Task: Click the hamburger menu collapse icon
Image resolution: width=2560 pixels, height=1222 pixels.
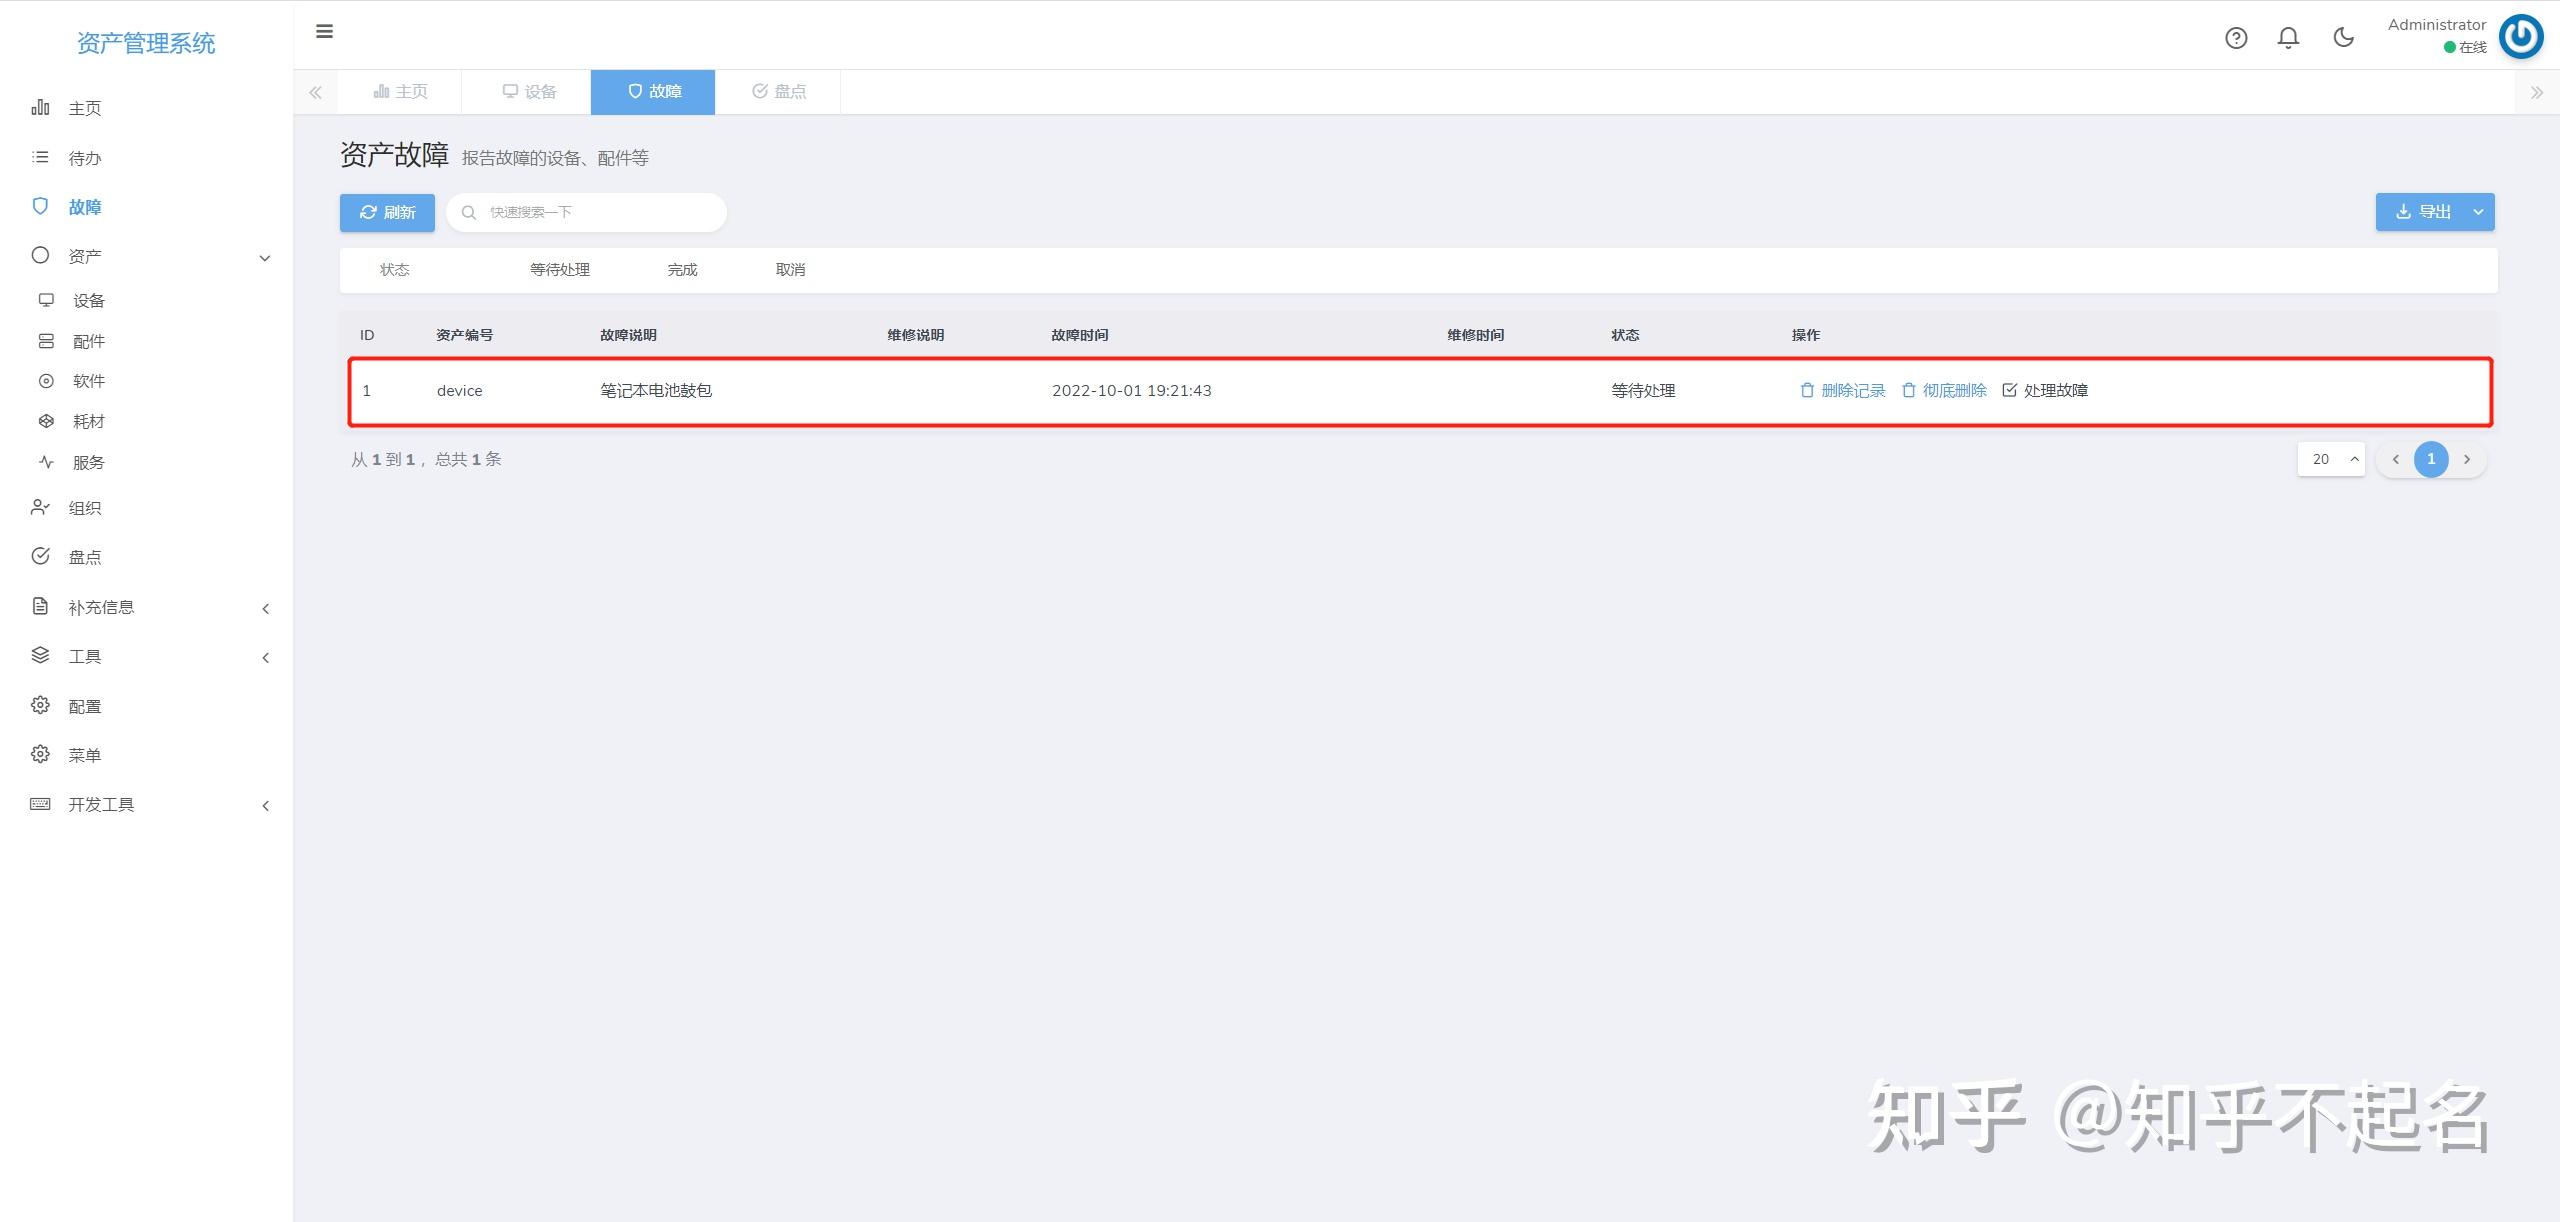Action: coord(324,32)
